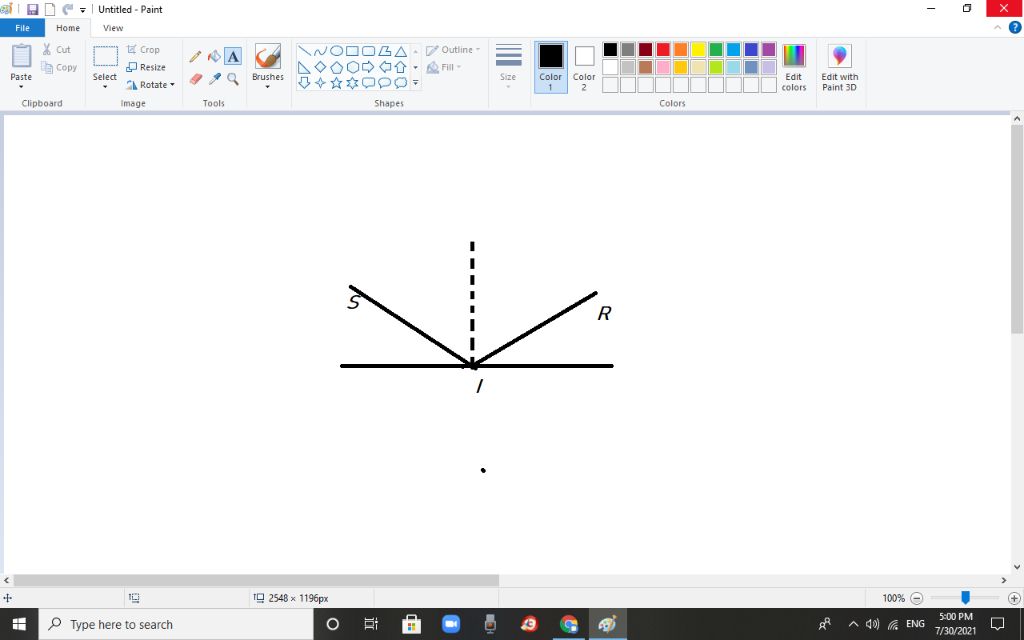Screen dimensions: 1024x640
Task: Select Color 2 background box
Action: click(584, 67)
